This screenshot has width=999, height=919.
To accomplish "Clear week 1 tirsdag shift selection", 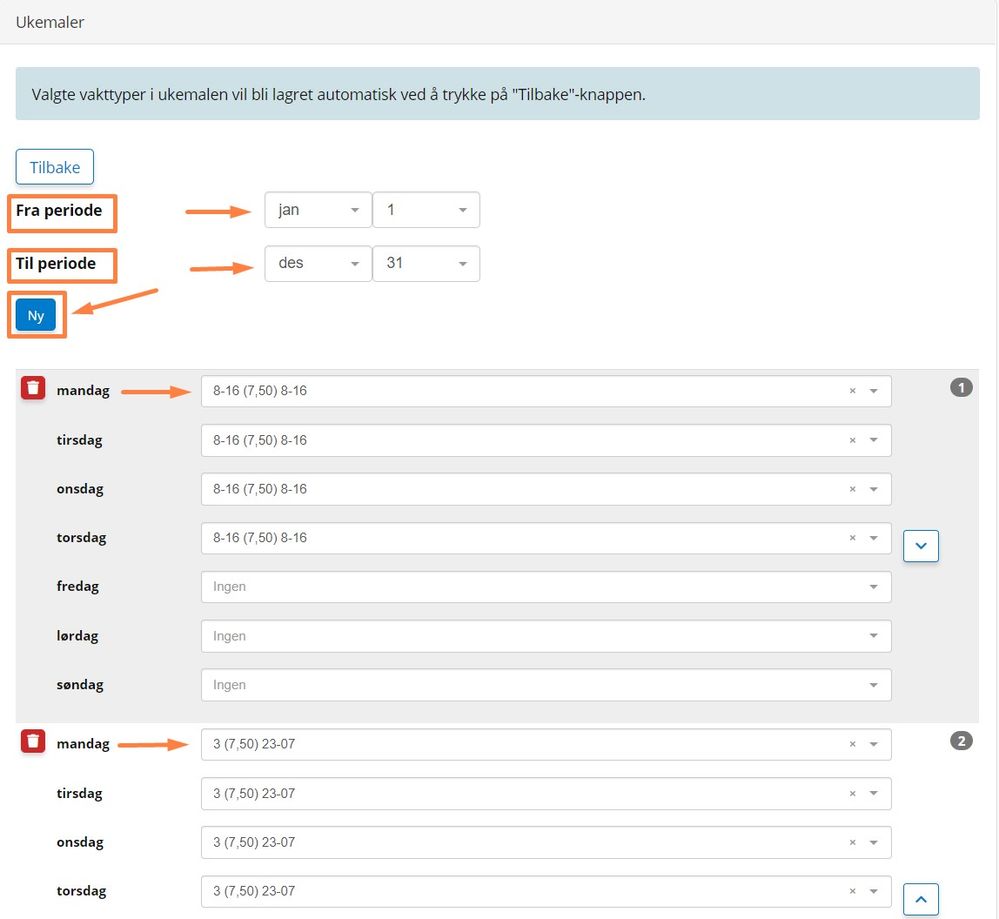I will click(852, 440).
